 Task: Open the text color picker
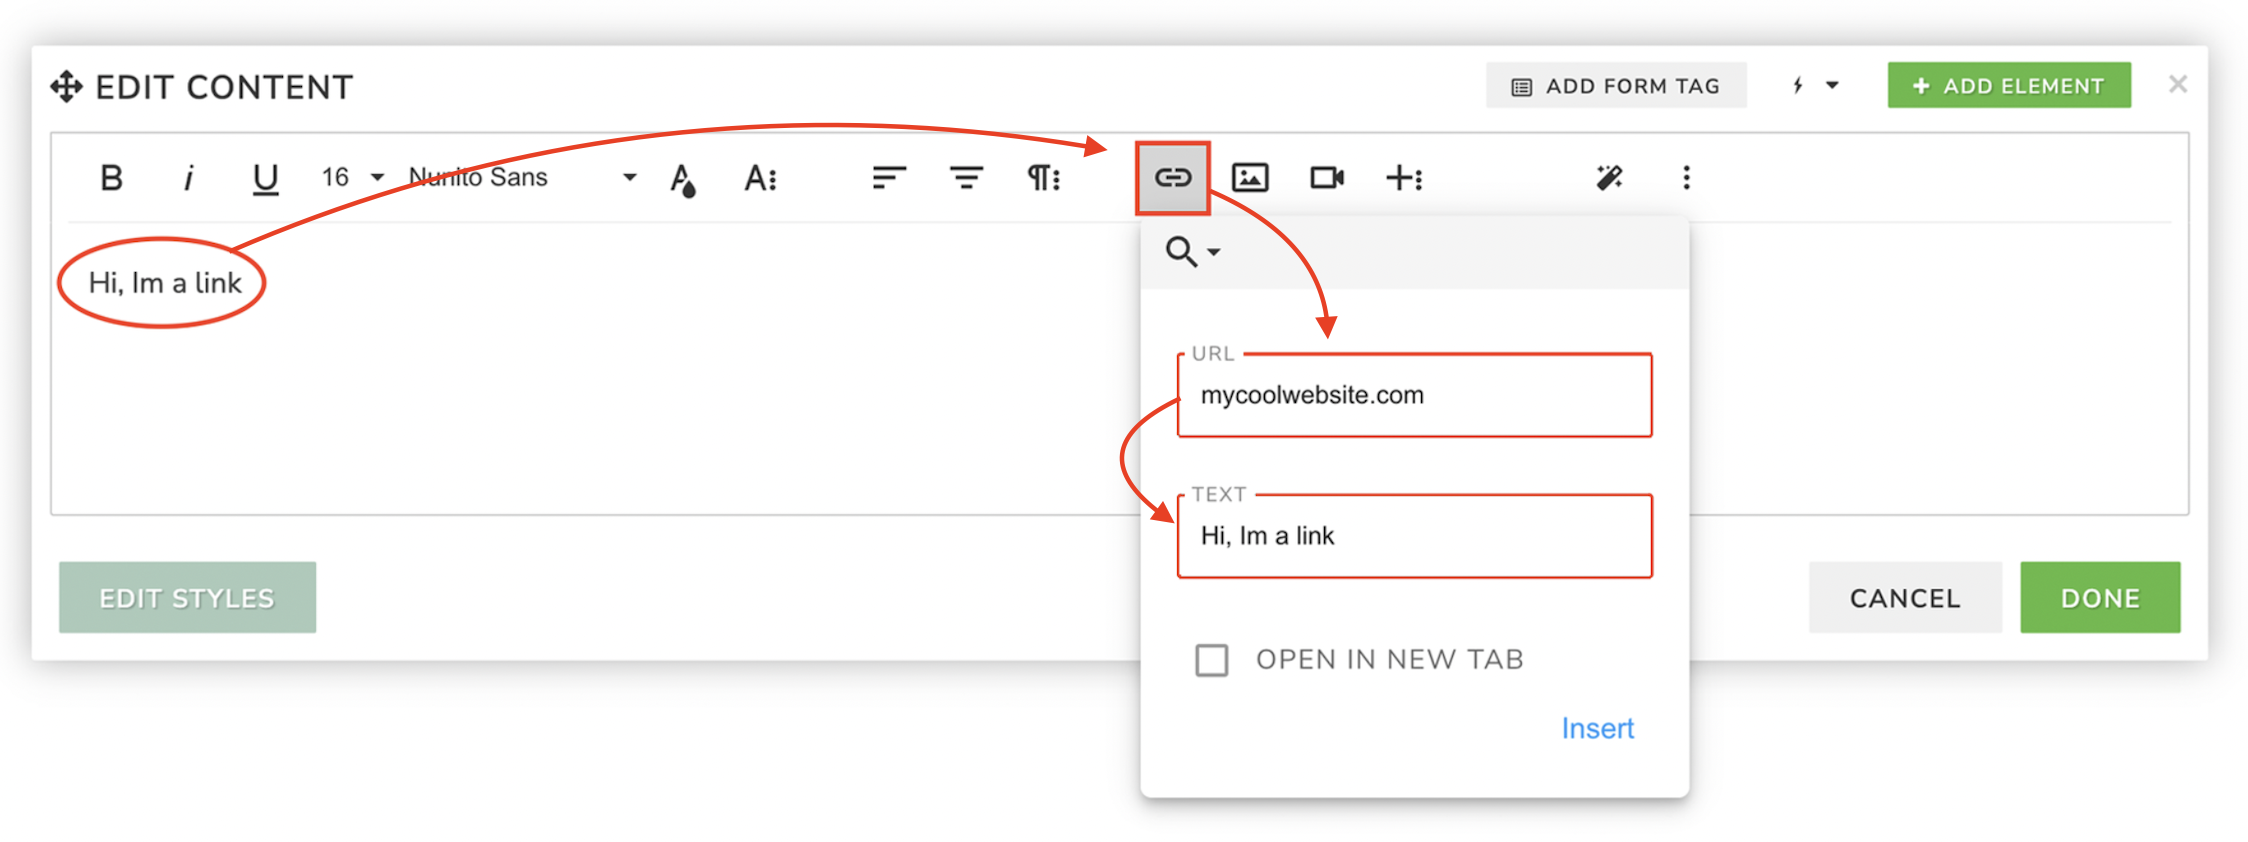[683, 180]
